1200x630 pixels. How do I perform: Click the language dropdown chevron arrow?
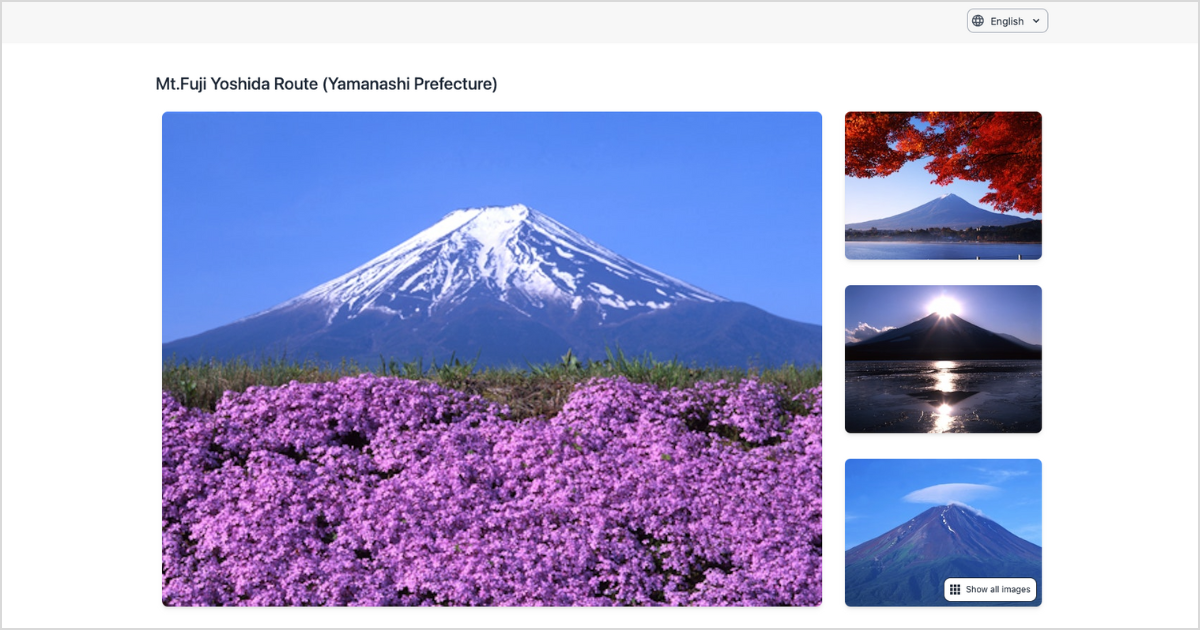1036,21
